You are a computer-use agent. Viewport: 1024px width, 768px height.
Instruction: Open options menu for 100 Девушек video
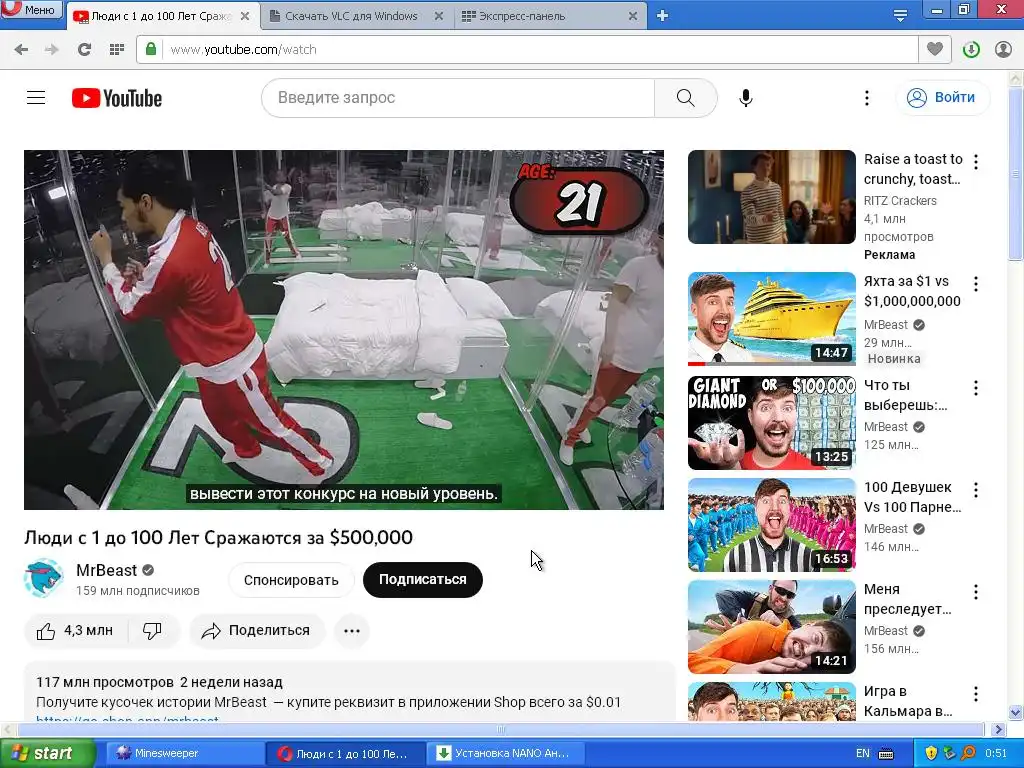click(976, 490)
